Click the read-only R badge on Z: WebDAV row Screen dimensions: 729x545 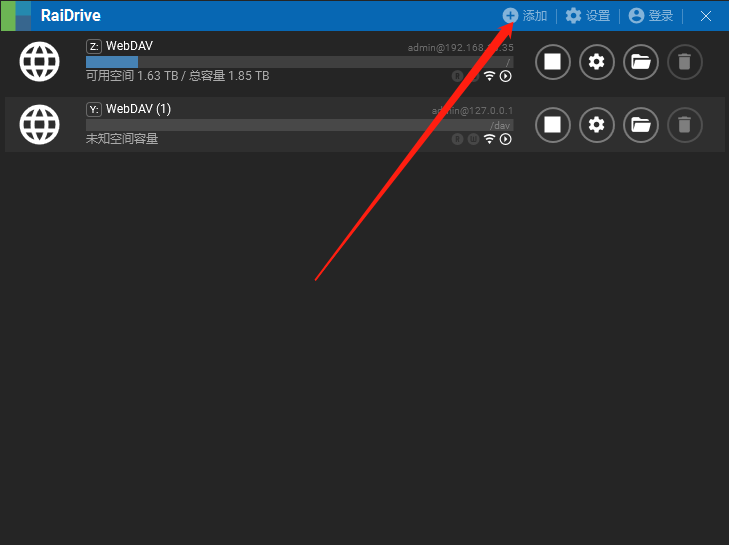(457, 76)
